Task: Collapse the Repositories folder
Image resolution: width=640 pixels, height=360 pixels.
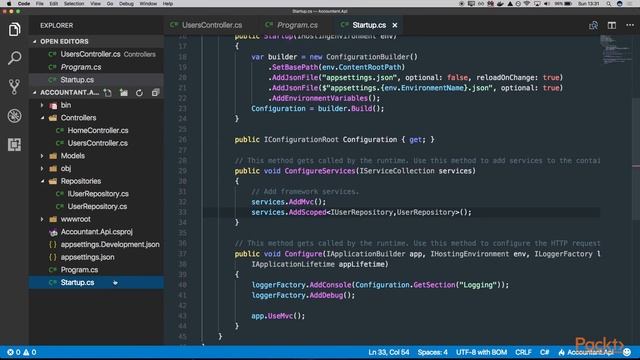Action: (42, 181)
